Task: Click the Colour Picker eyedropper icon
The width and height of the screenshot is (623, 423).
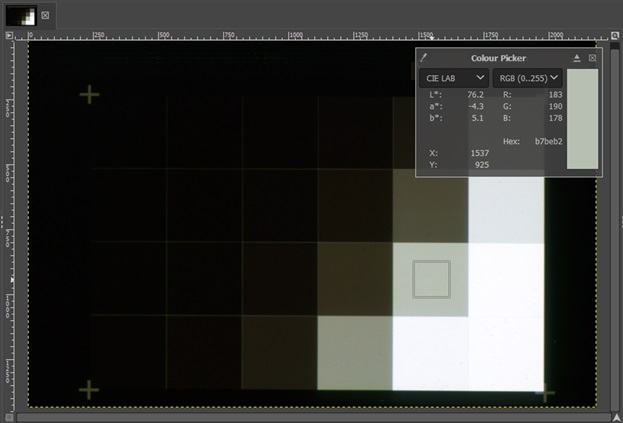Action: pos(424,58)
